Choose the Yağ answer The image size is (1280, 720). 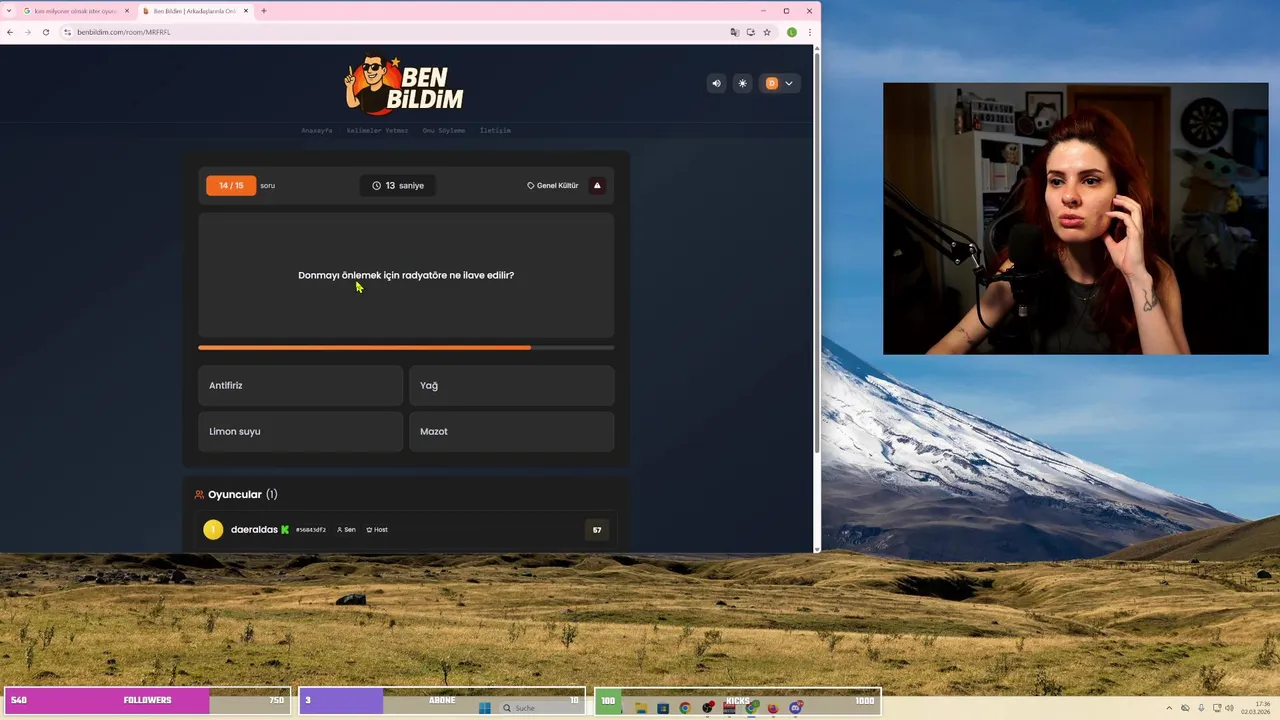[511, 385]
